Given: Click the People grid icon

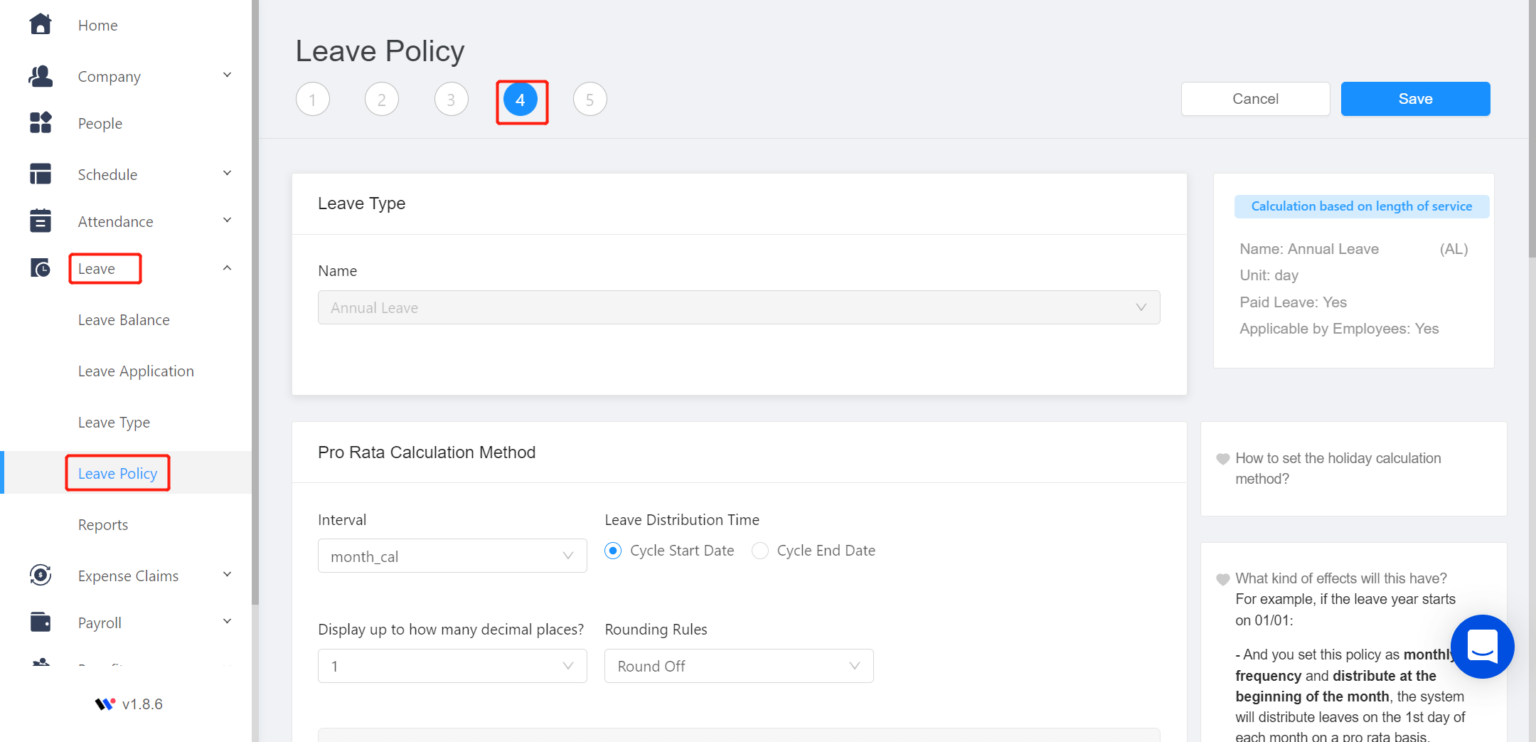Looking at the screenshot, I should pos(40,123).
